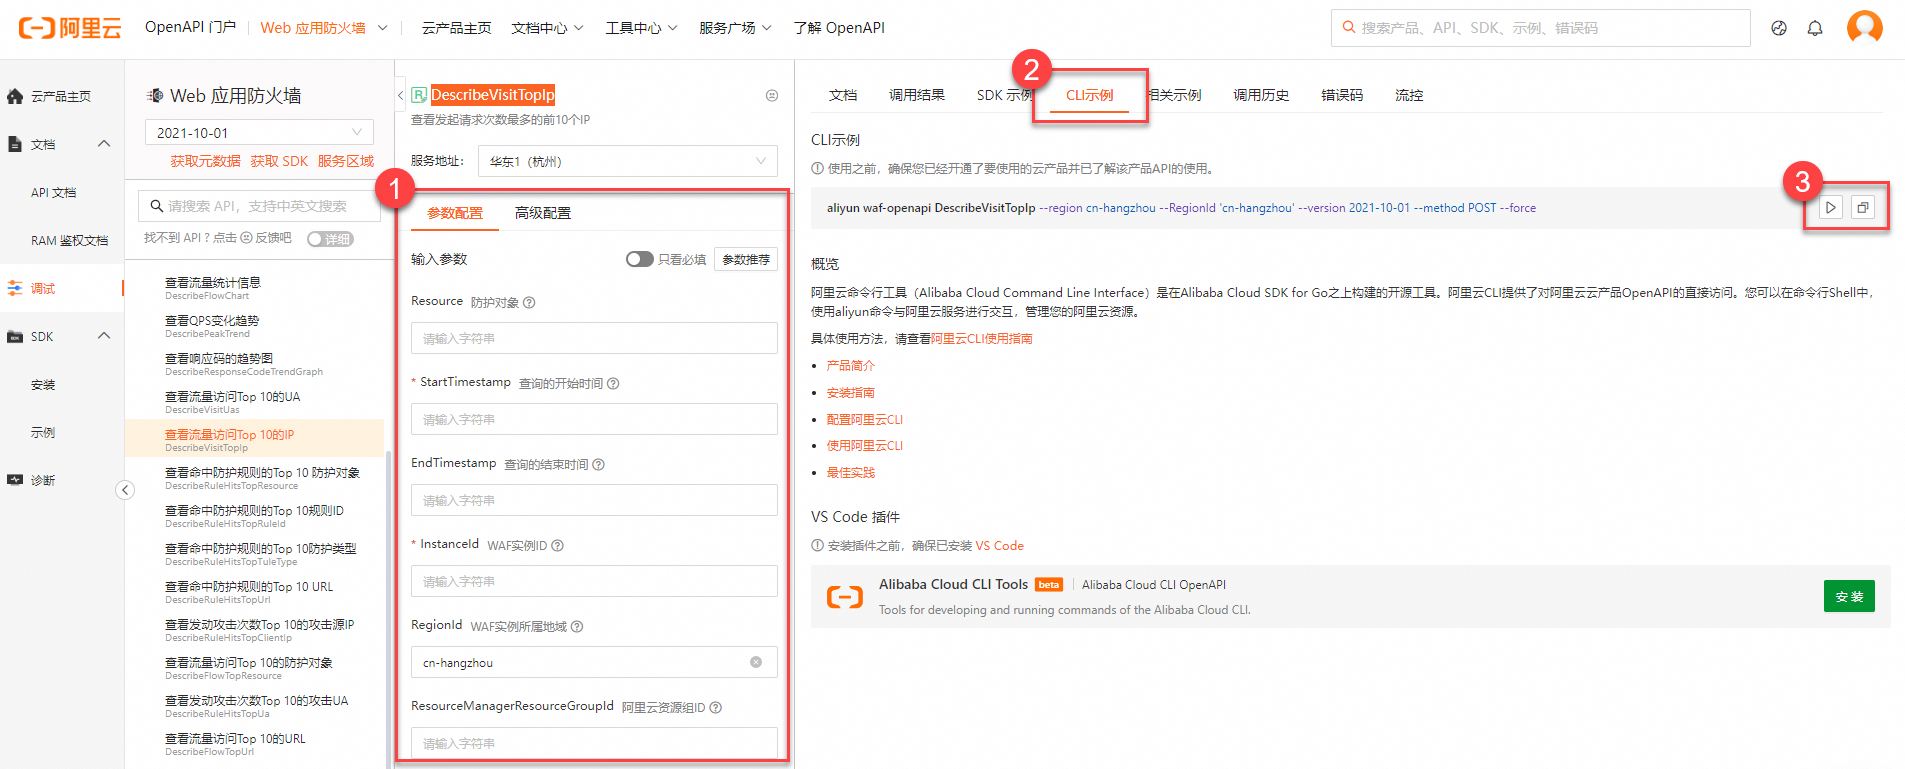Open the notifications bell icon
The image size is (1905, 769).
click(x=1815, y=28)
